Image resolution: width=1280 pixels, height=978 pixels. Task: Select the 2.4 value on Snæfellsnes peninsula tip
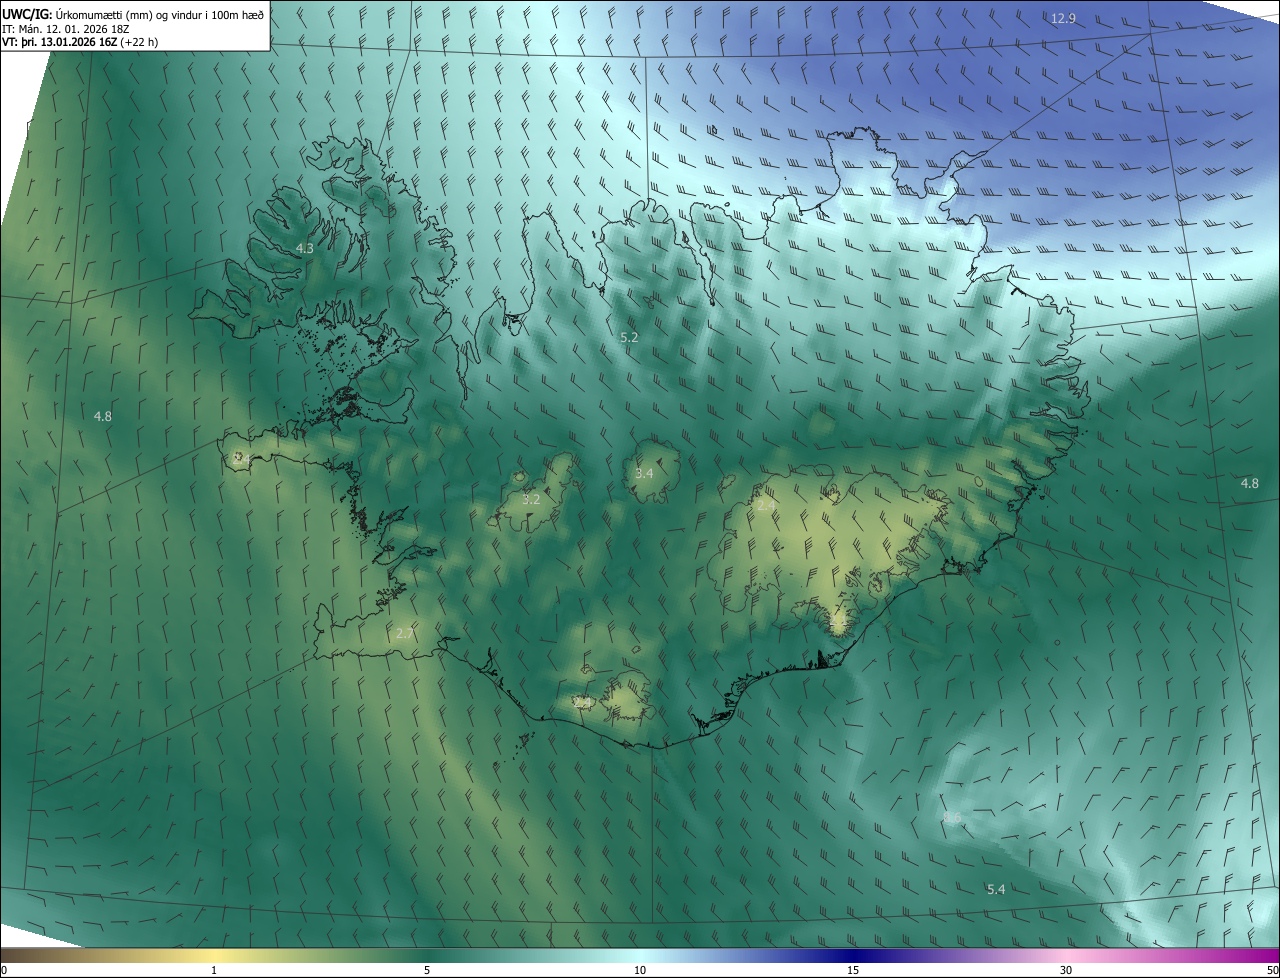click(x=241, y=459)
